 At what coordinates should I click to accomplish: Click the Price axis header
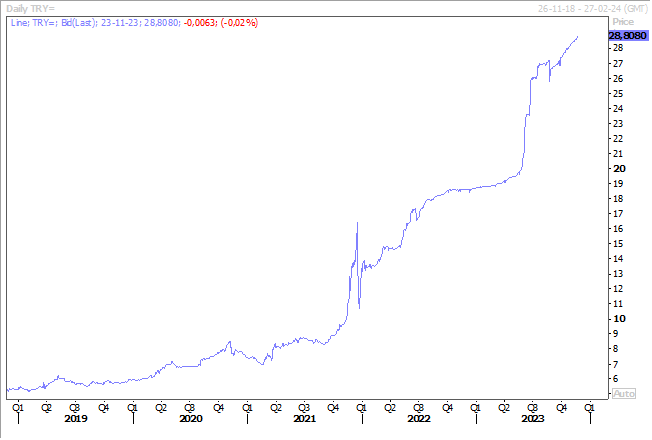[x=623, y=20]
